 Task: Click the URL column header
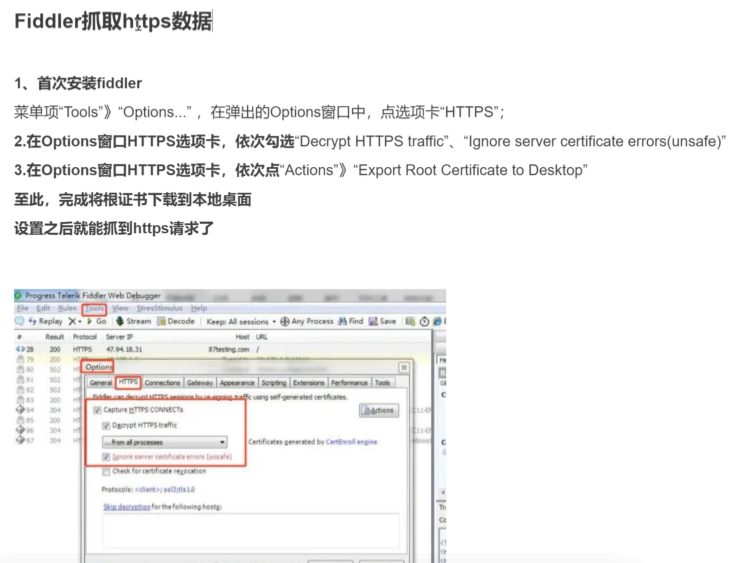click(262, 337)
